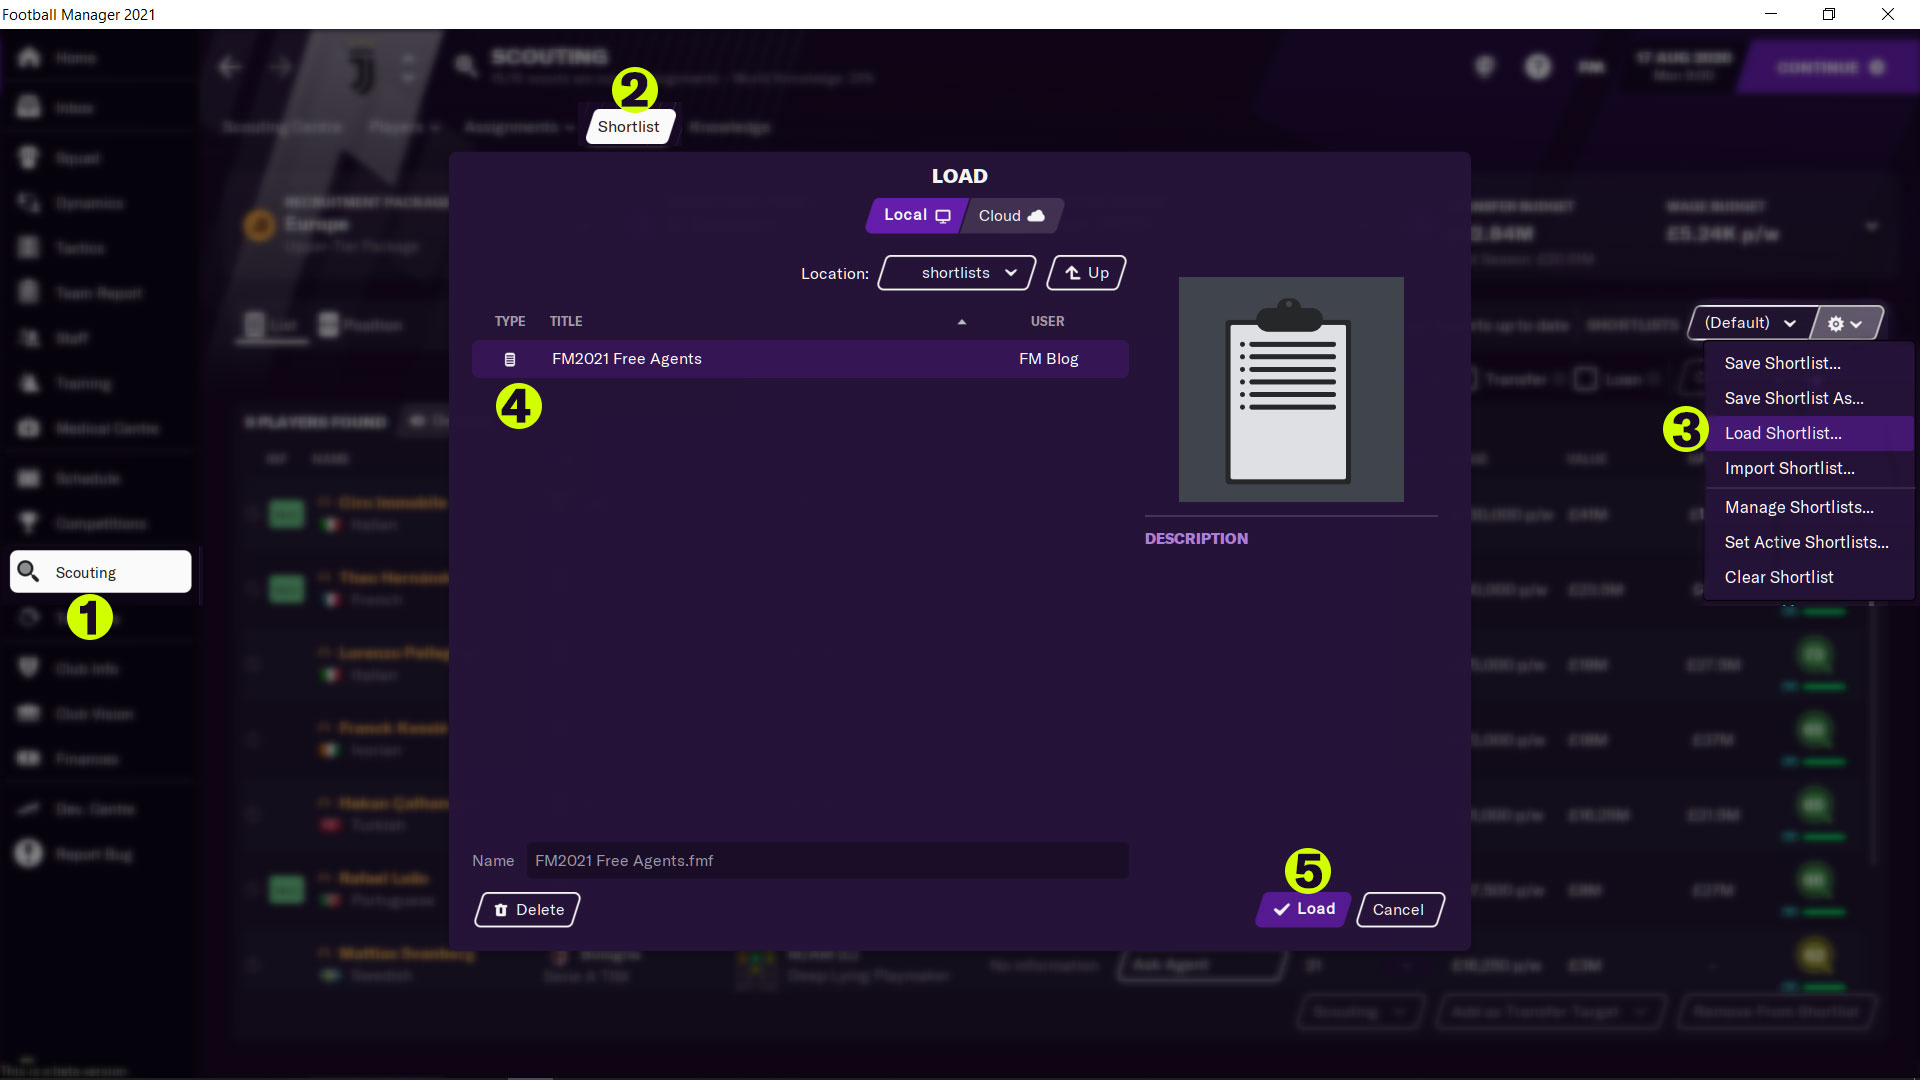The width and height of the screenshot is (1920, 1080).
Task: Click the Up folder arrow button
Action: 1086,273
